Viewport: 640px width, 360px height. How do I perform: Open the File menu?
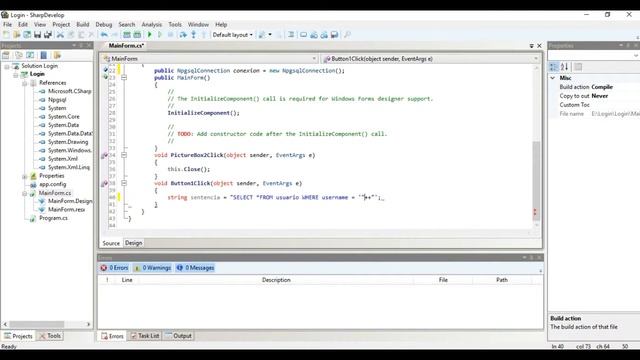point(7,24)
